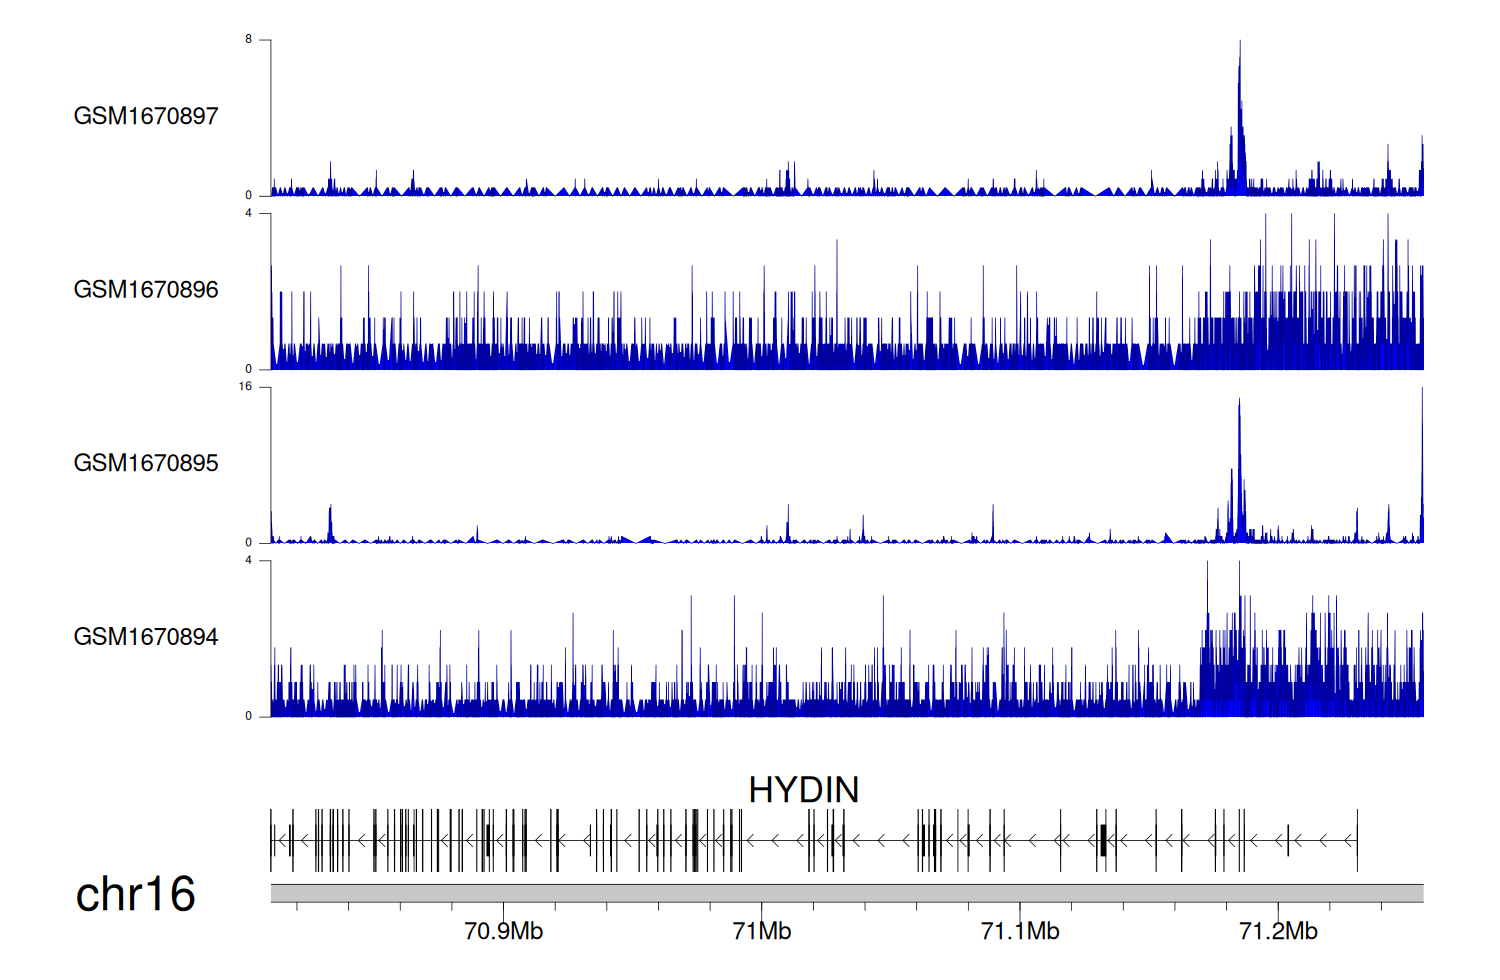1500x980 pixels.
Task: Select the GSM1670896 track label
Action: (146, 289)
